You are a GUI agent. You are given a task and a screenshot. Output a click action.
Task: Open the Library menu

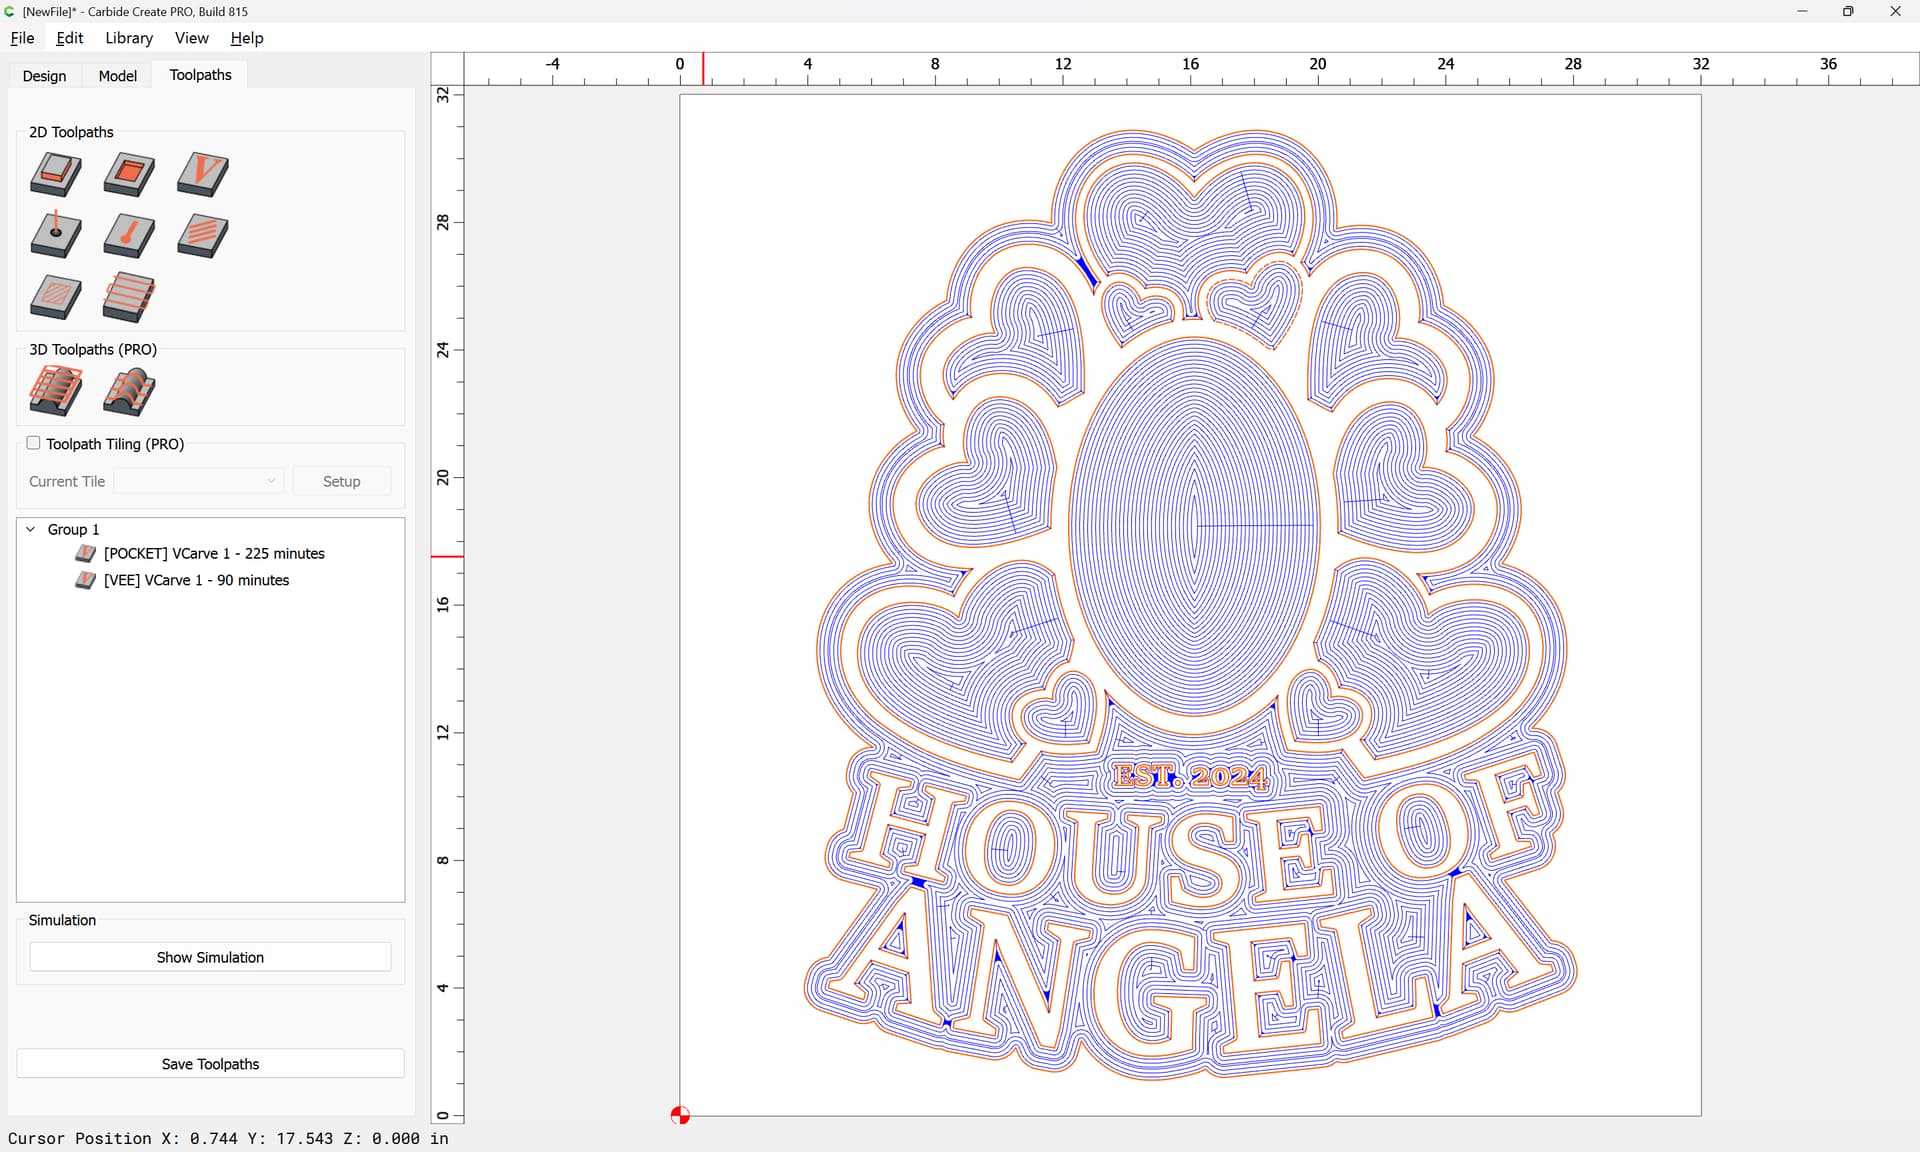(129, 38)
